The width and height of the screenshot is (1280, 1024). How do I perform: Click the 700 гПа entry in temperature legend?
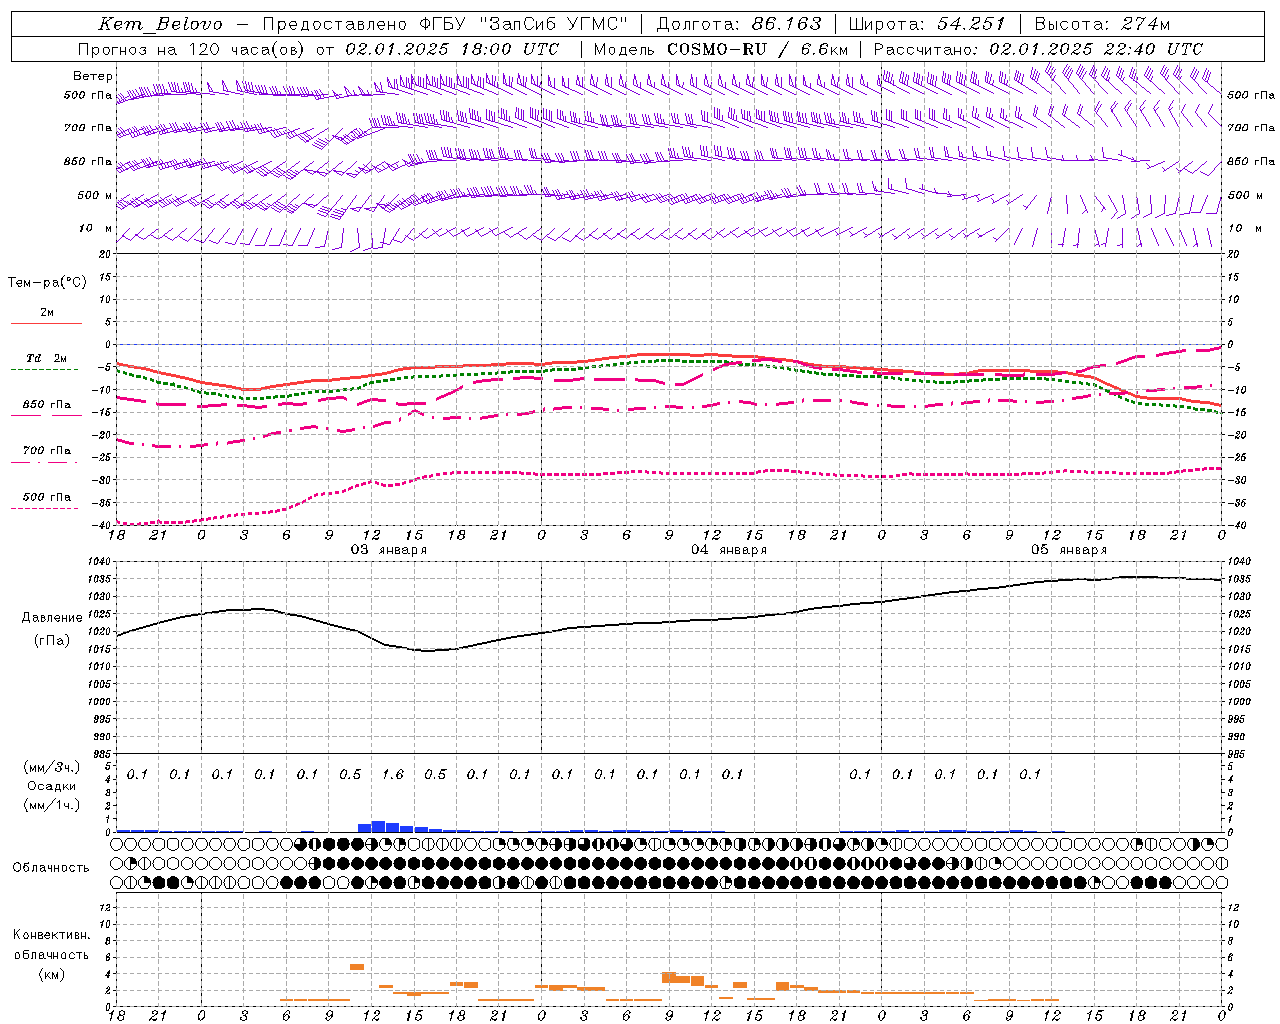(46, 451)
